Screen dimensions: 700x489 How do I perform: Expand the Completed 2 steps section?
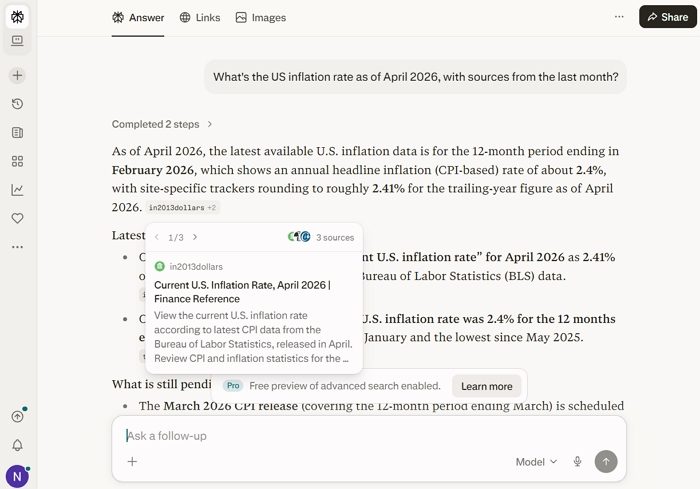click(162, 124)
